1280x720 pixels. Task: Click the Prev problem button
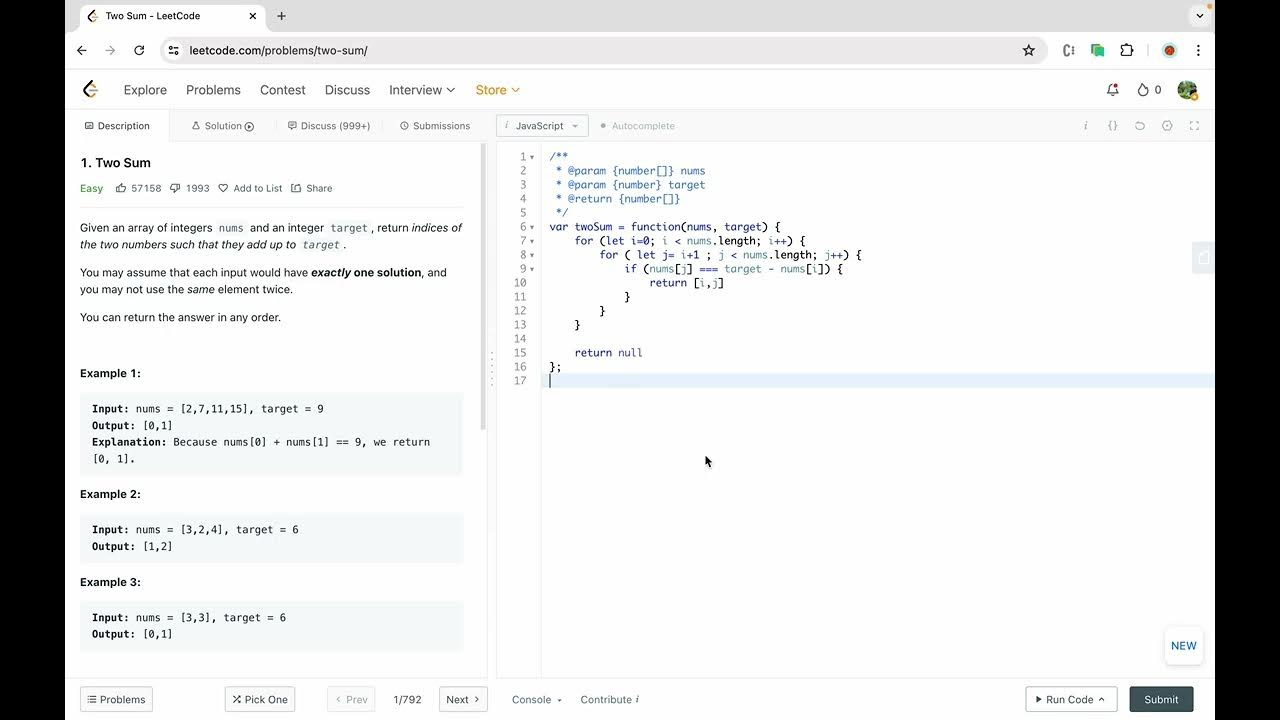coord(351,700)
